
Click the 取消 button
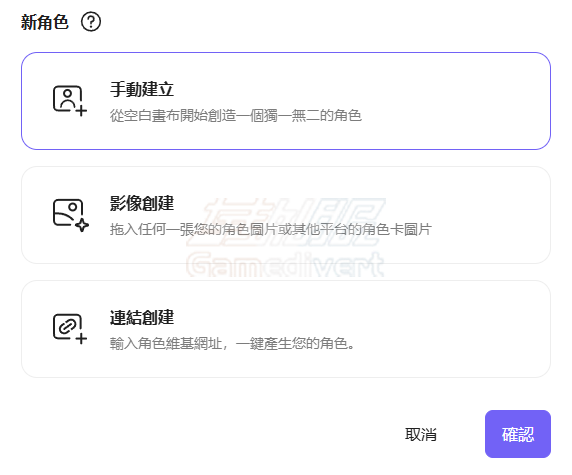click(421, 434)
